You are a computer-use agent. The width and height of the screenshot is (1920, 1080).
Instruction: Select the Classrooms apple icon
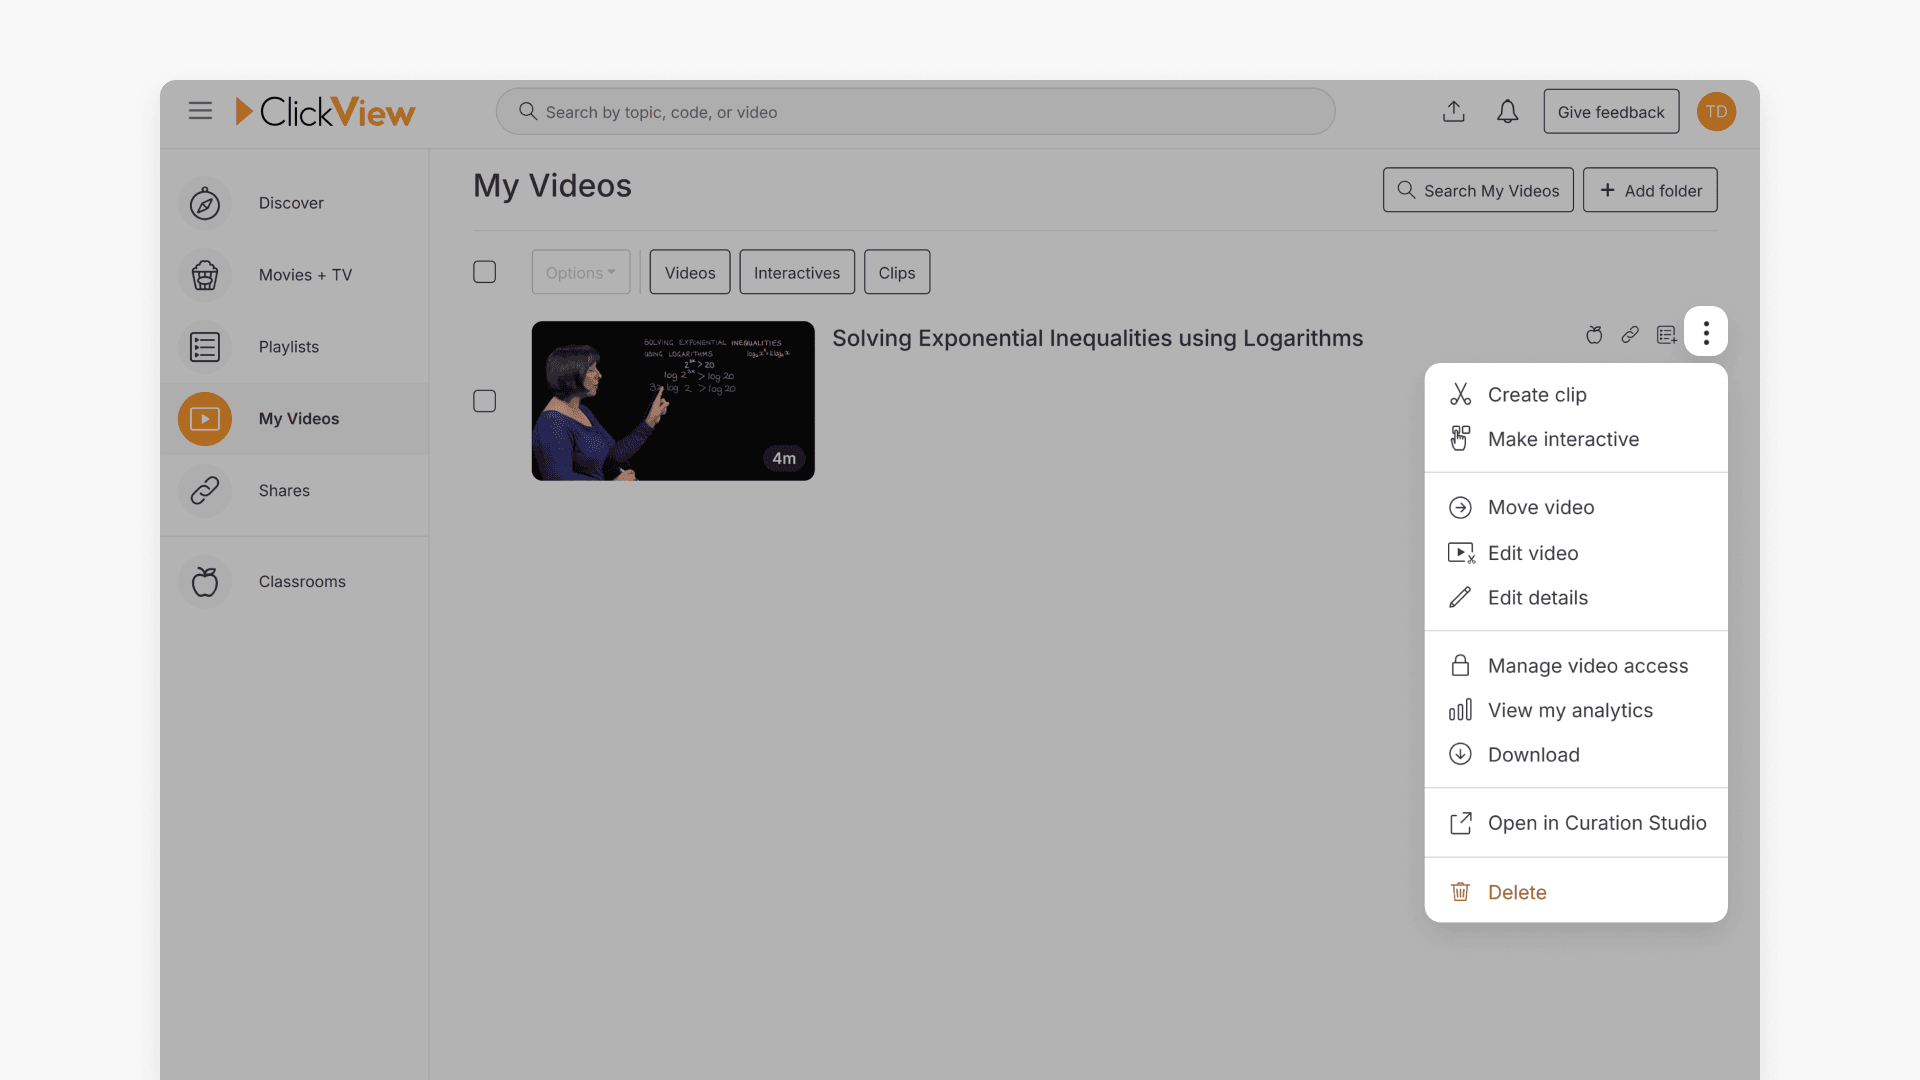pyautogui.click(x=204, y=581)
